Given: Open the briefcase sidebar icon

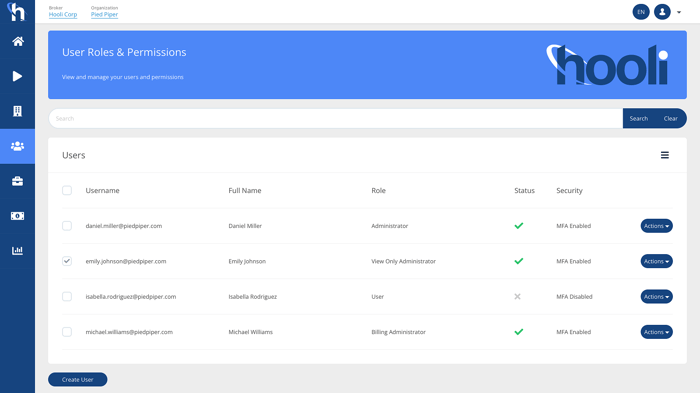Looking at the screenshot, I should tap(17, 181).
